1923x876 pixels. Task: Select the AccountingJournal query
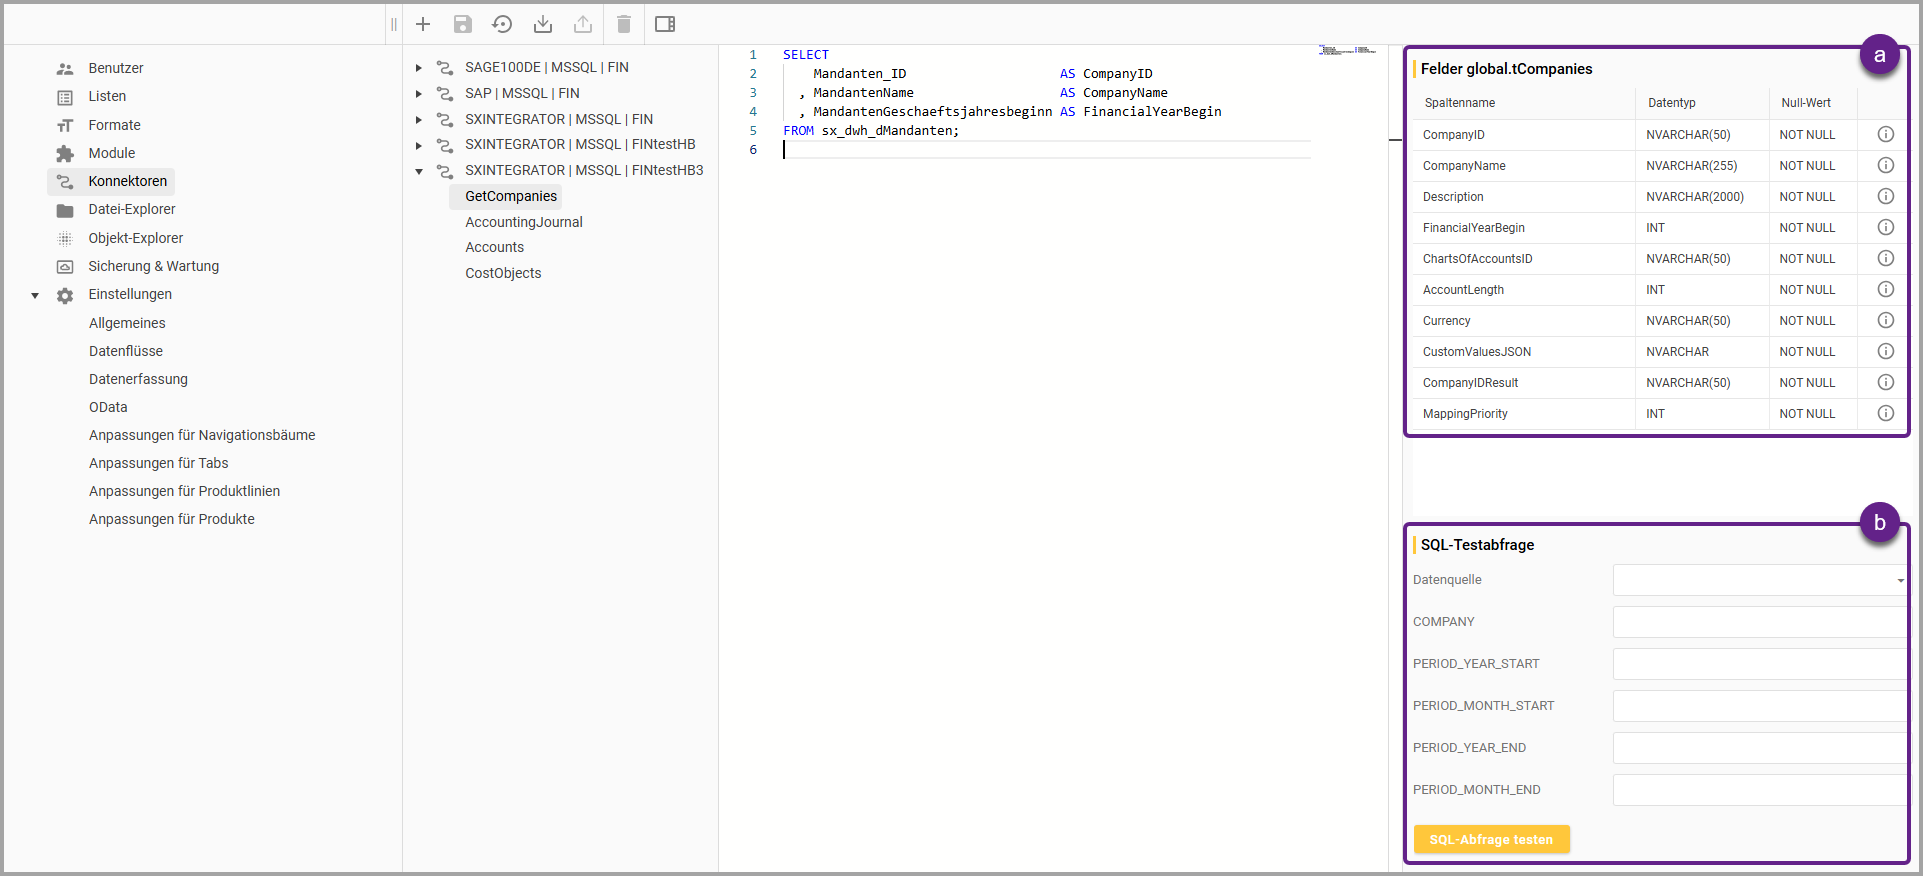(x=523, y=222)
